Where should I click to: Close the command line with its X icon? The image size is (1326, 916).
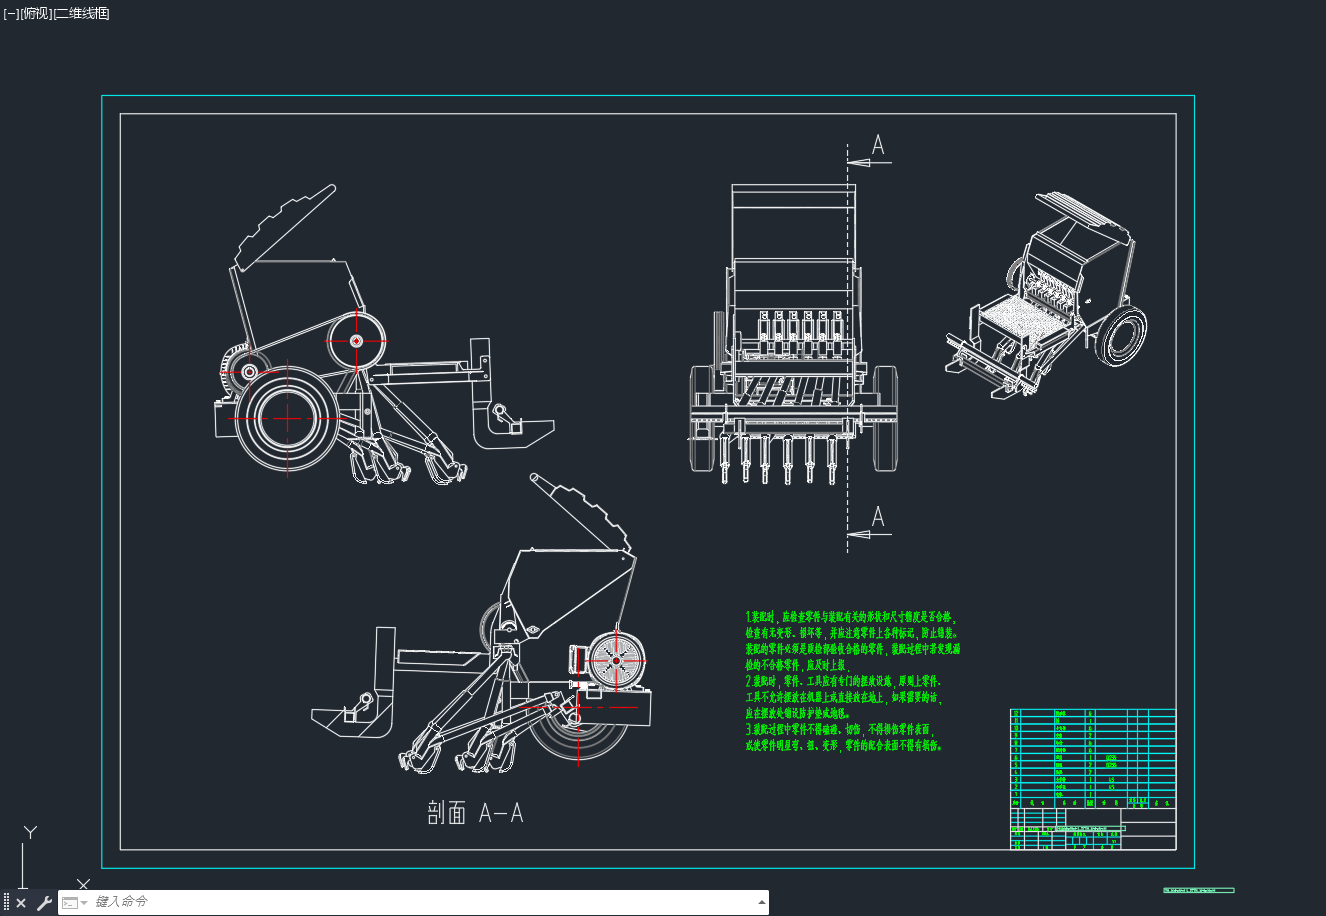coord(21,903)
